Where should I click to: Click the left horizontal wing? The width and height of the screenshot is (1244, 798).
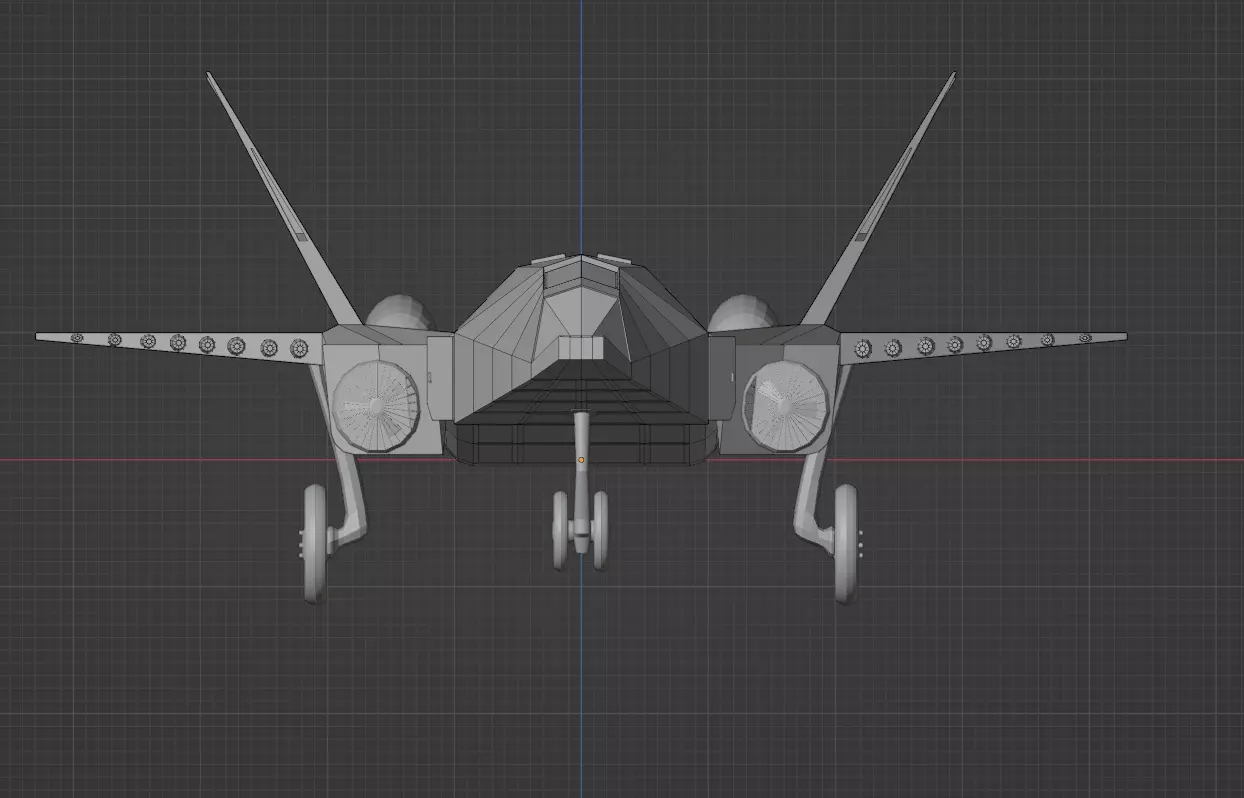[x=180, y=345]
